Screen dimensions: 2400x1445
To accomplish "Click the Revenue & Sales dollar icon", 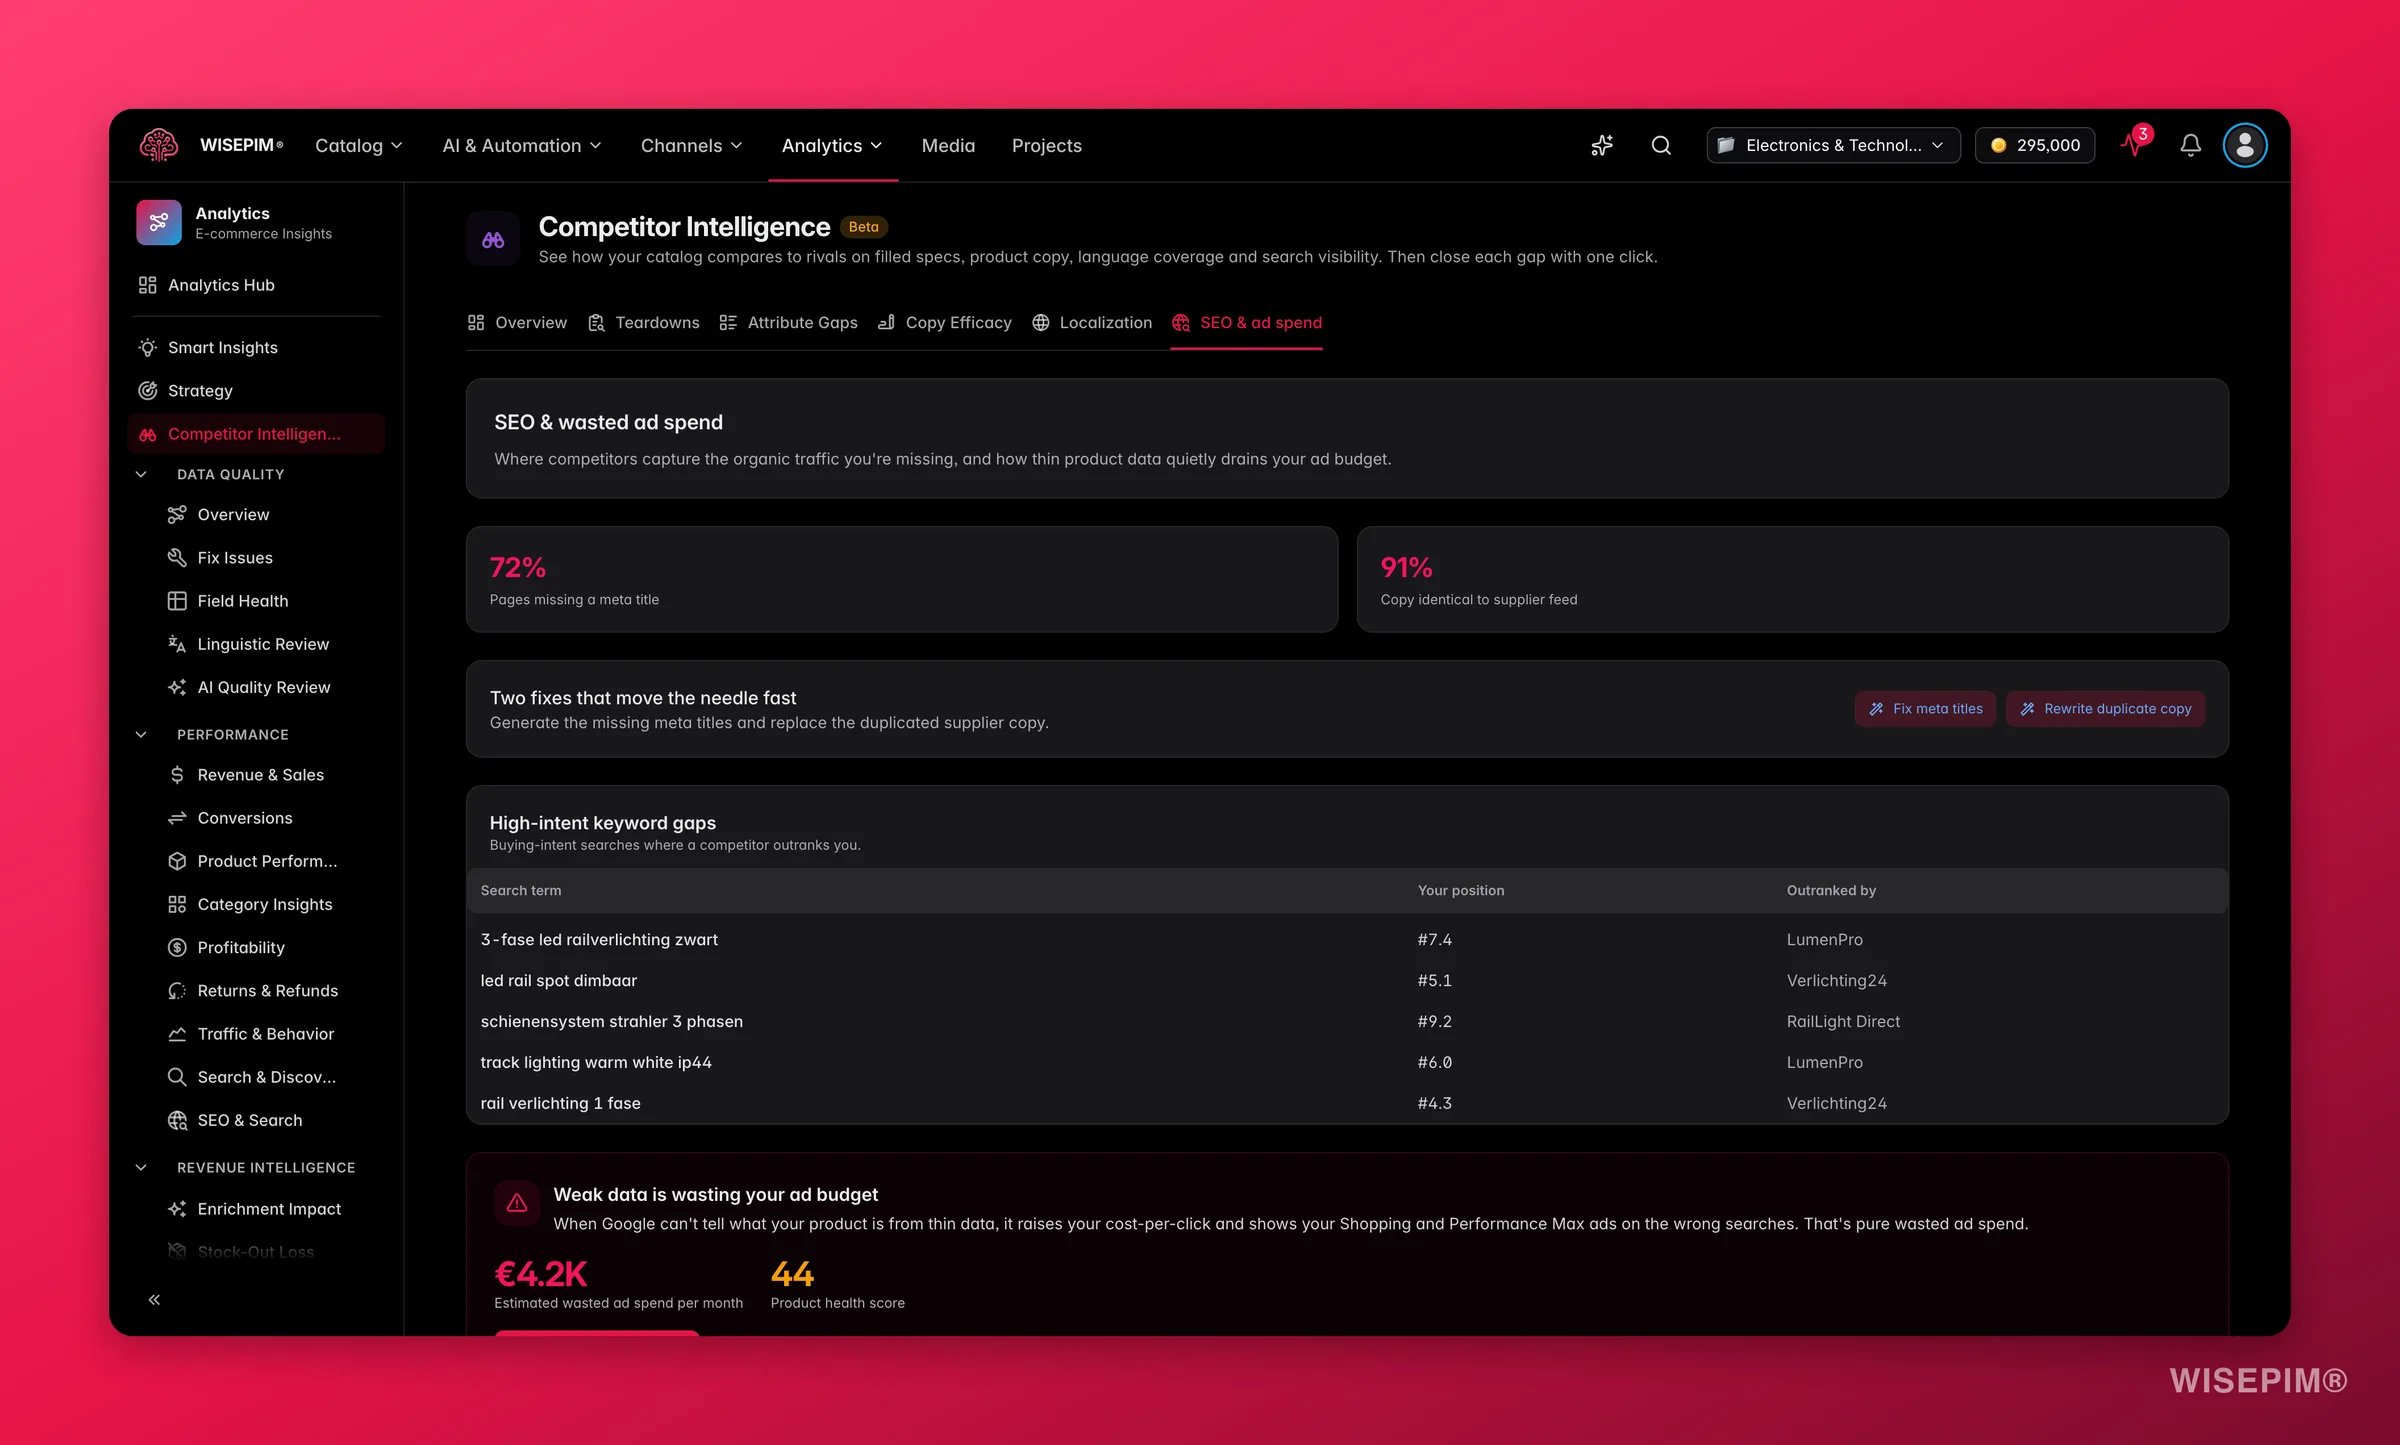I will click(x=177, y=774).
